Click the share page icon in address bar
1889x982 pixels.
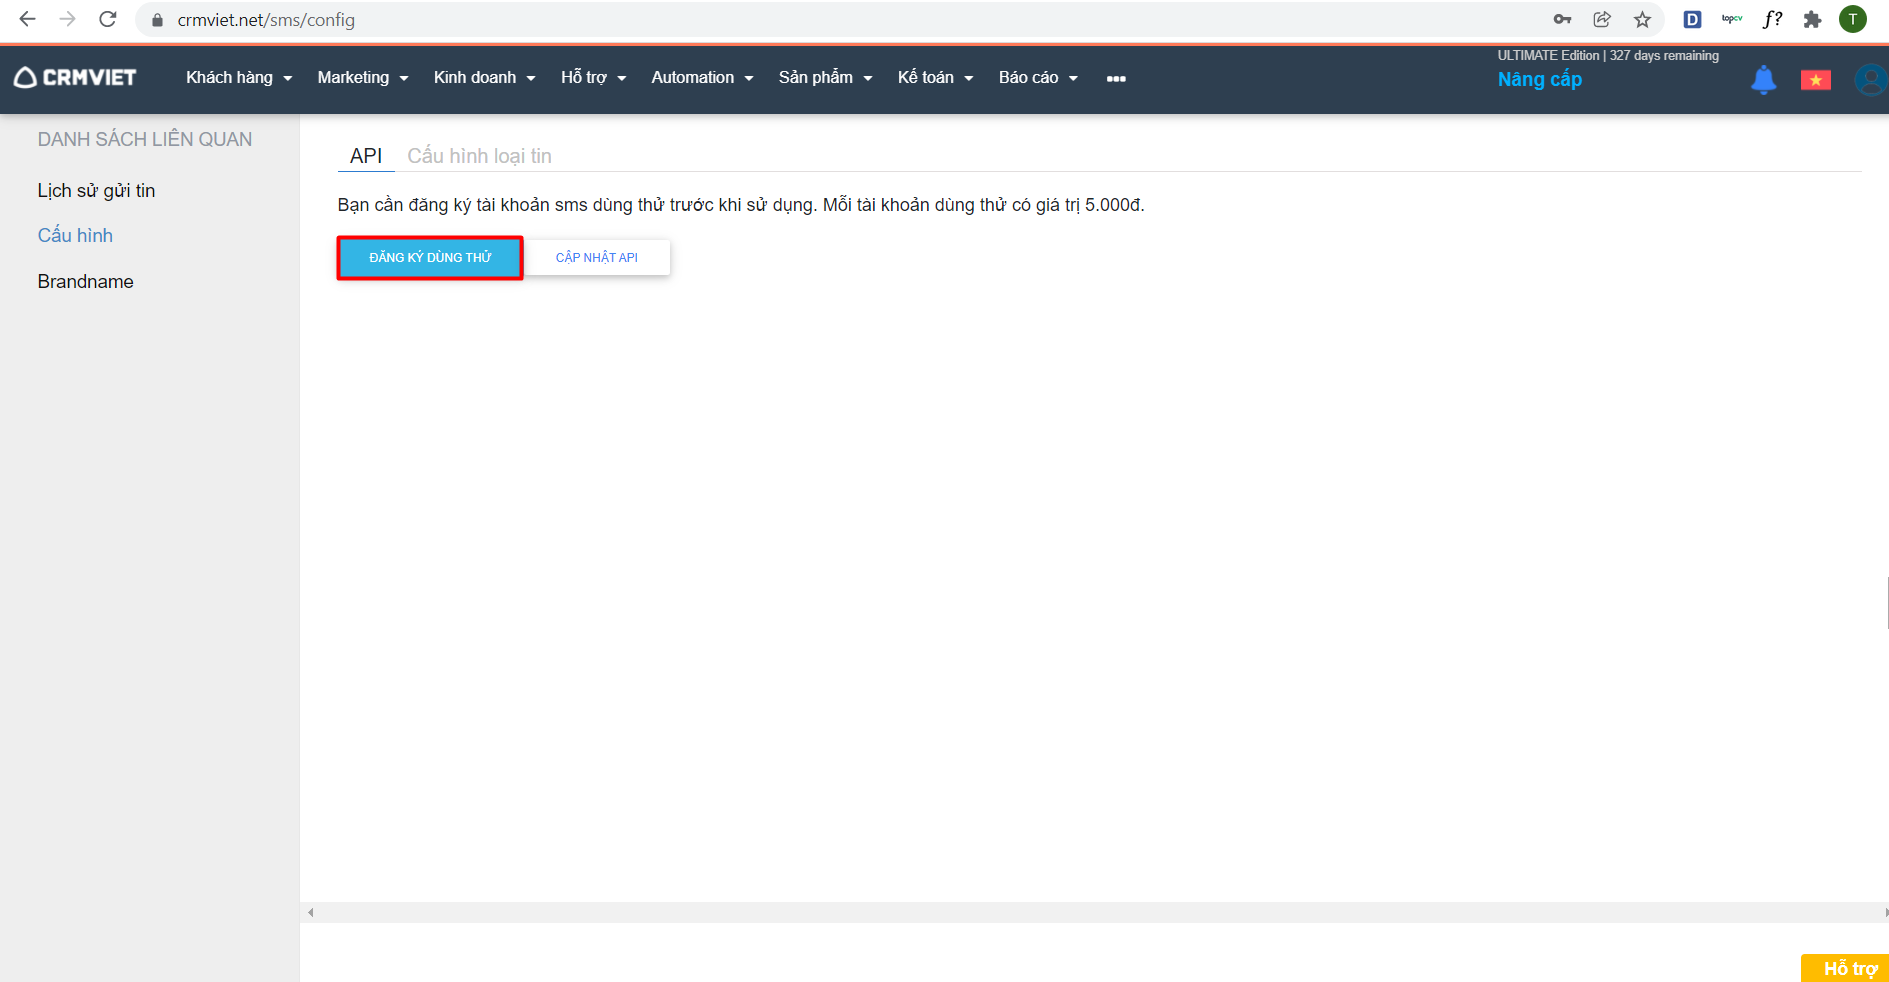click(x=1602, y=20)
